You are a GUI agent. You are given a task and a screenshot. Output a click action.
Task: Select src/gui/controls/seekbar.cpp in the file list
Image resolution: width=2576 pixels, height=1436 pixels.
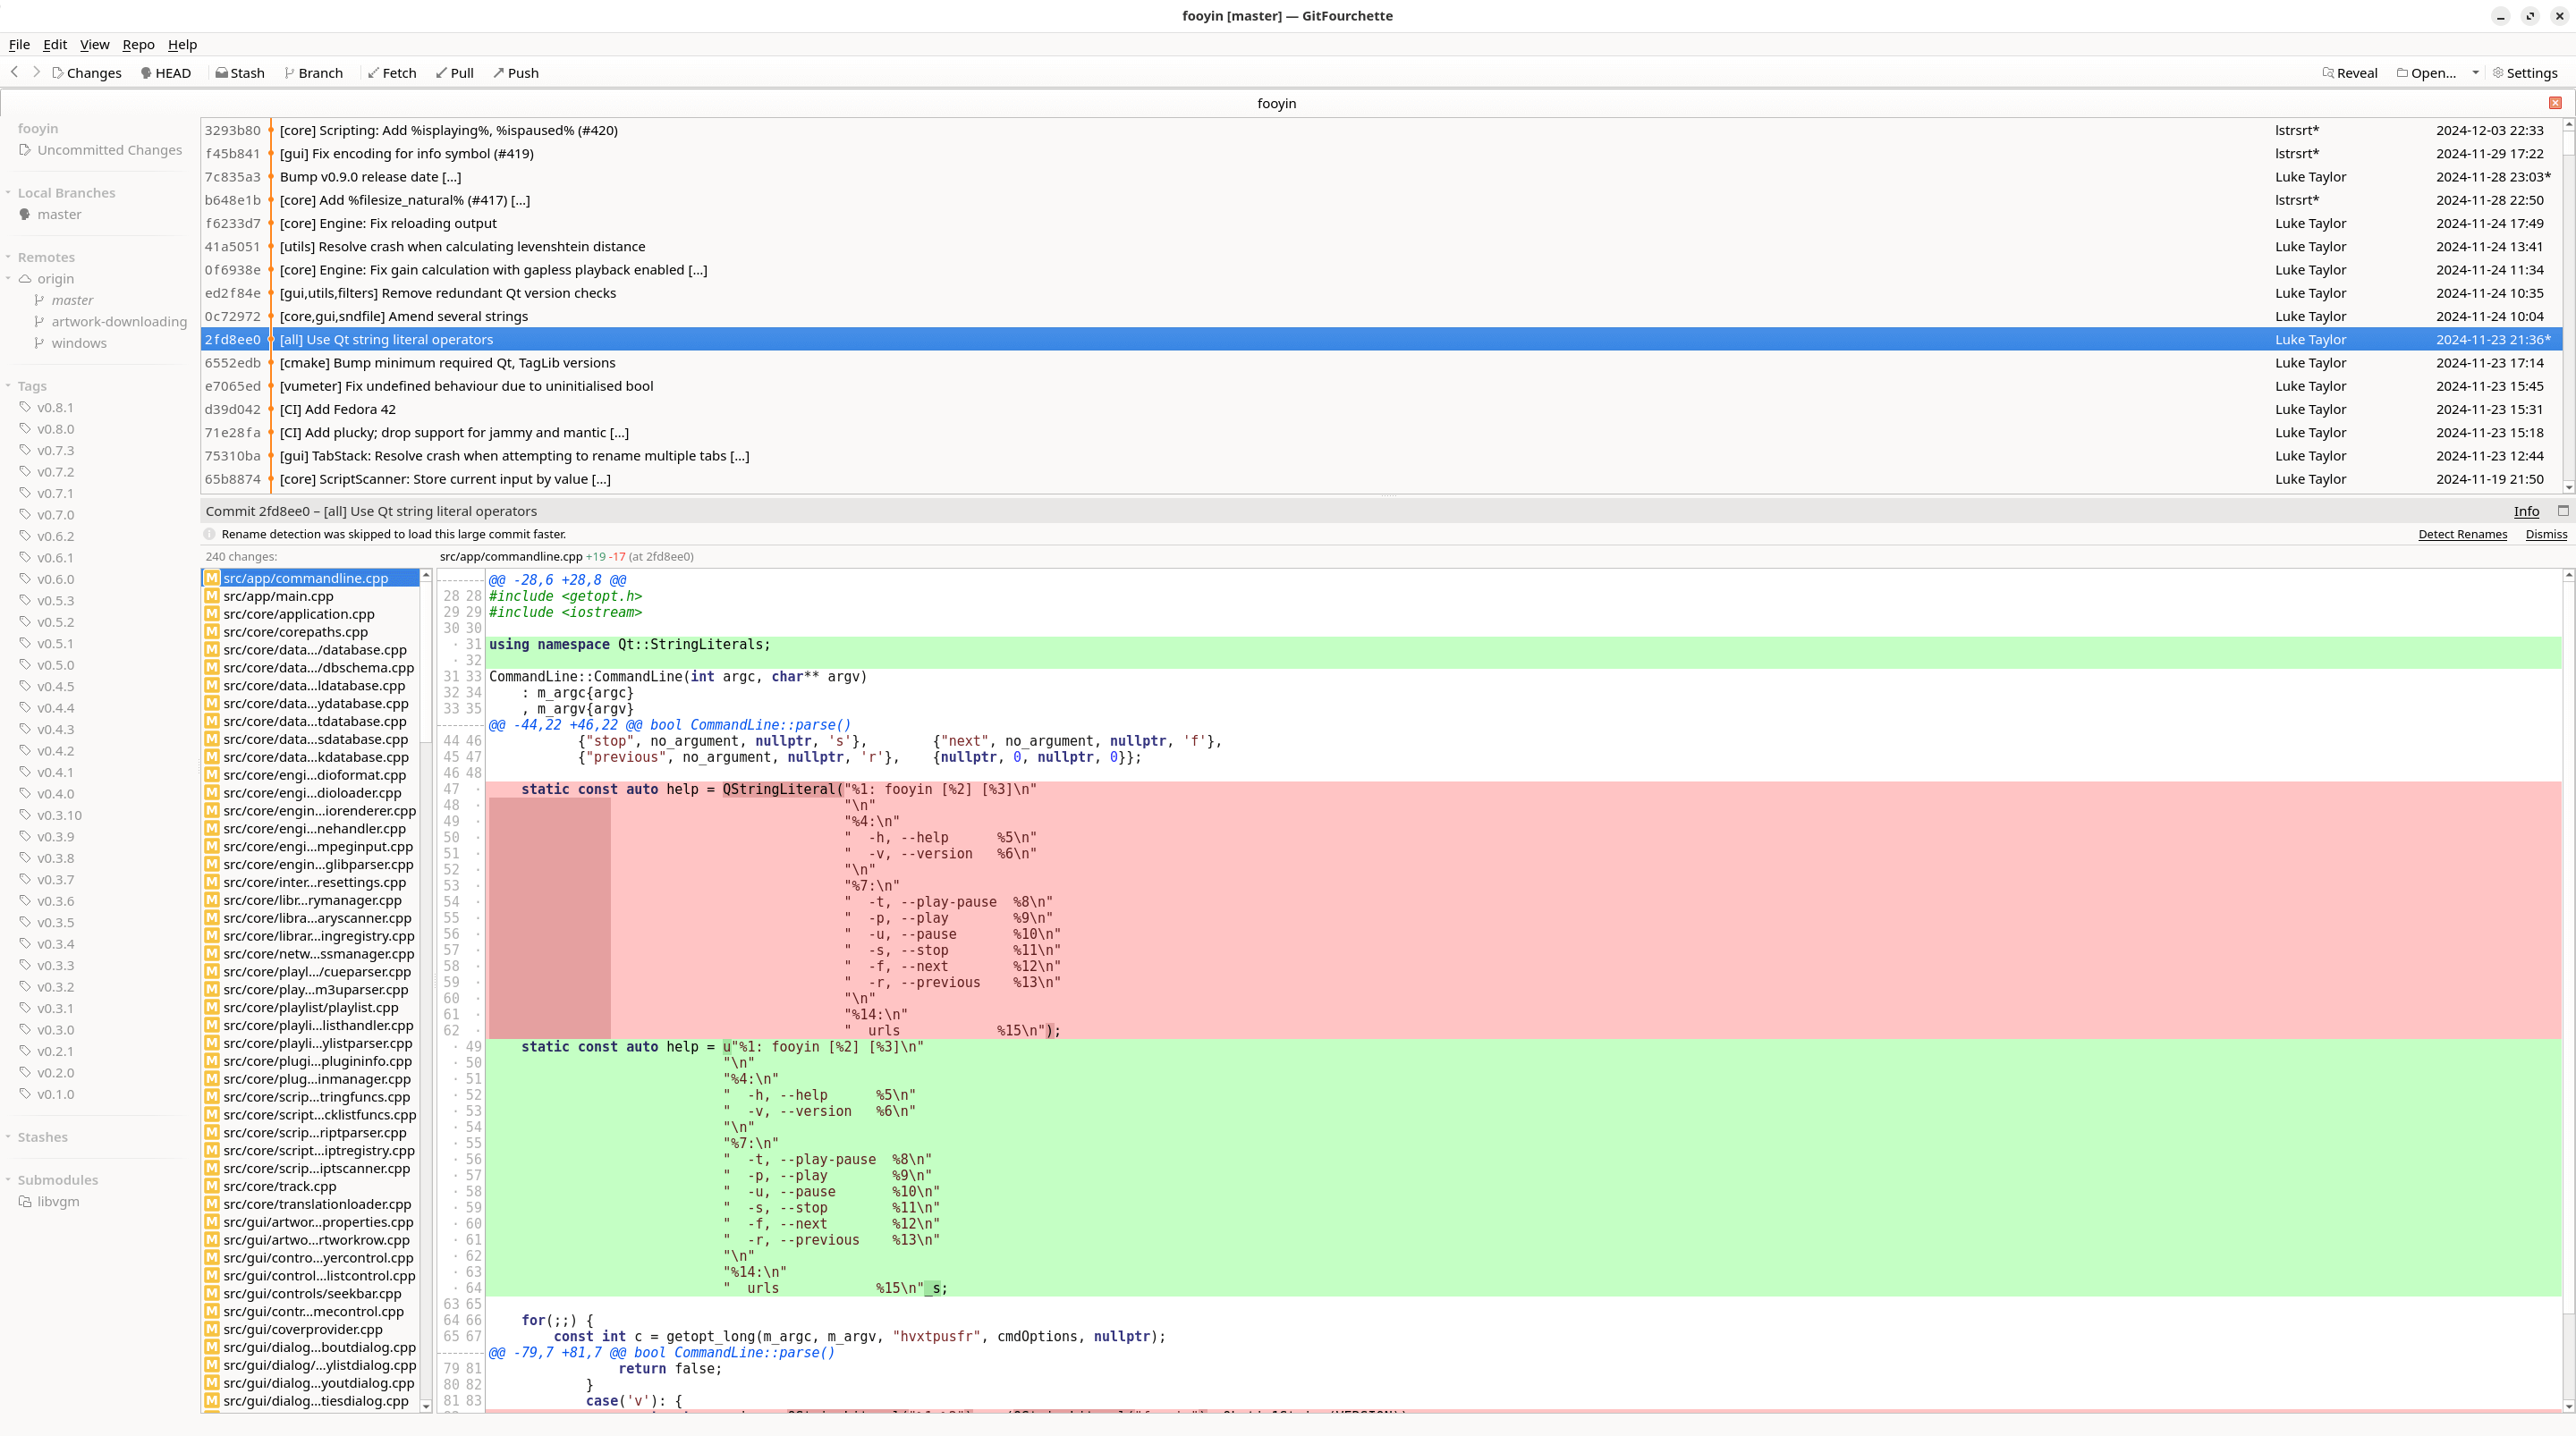tap(310, 1293)
